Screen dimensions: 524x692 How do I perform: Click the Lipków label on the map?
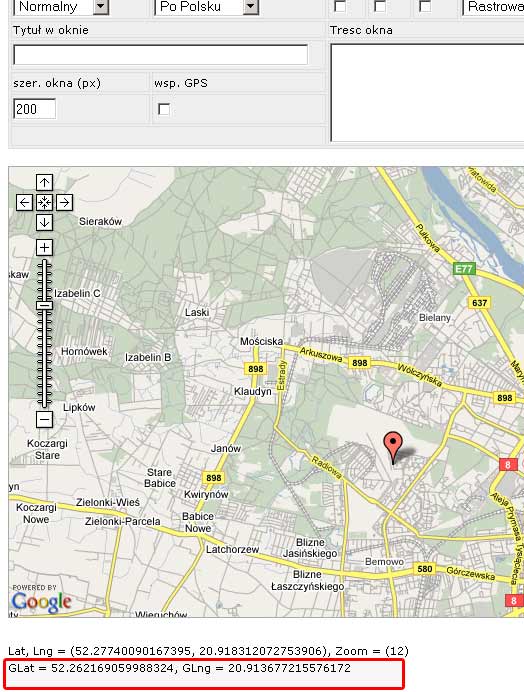(79, 407)
